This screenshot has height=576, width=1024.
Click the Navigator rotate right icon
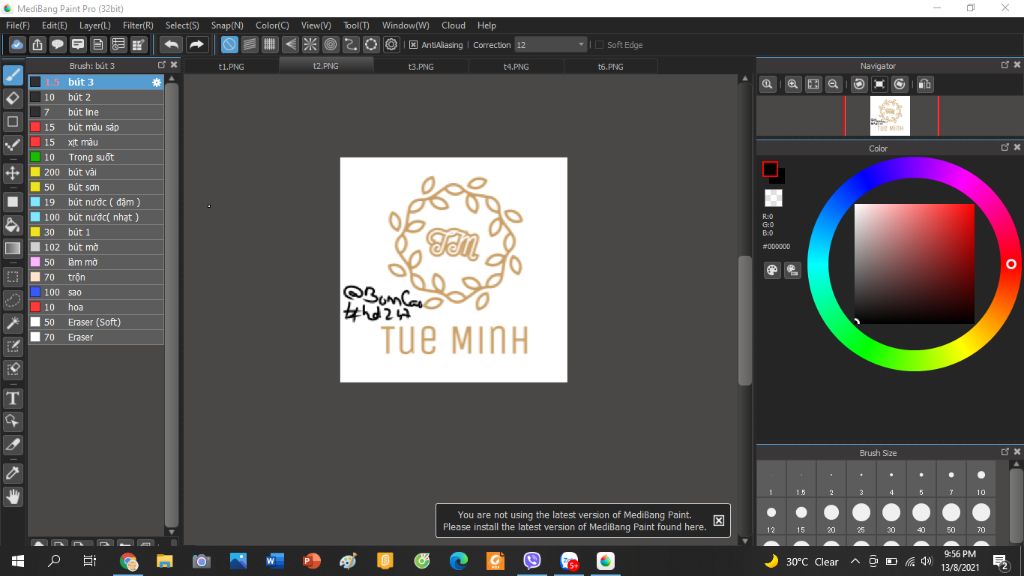coord(900,84)
